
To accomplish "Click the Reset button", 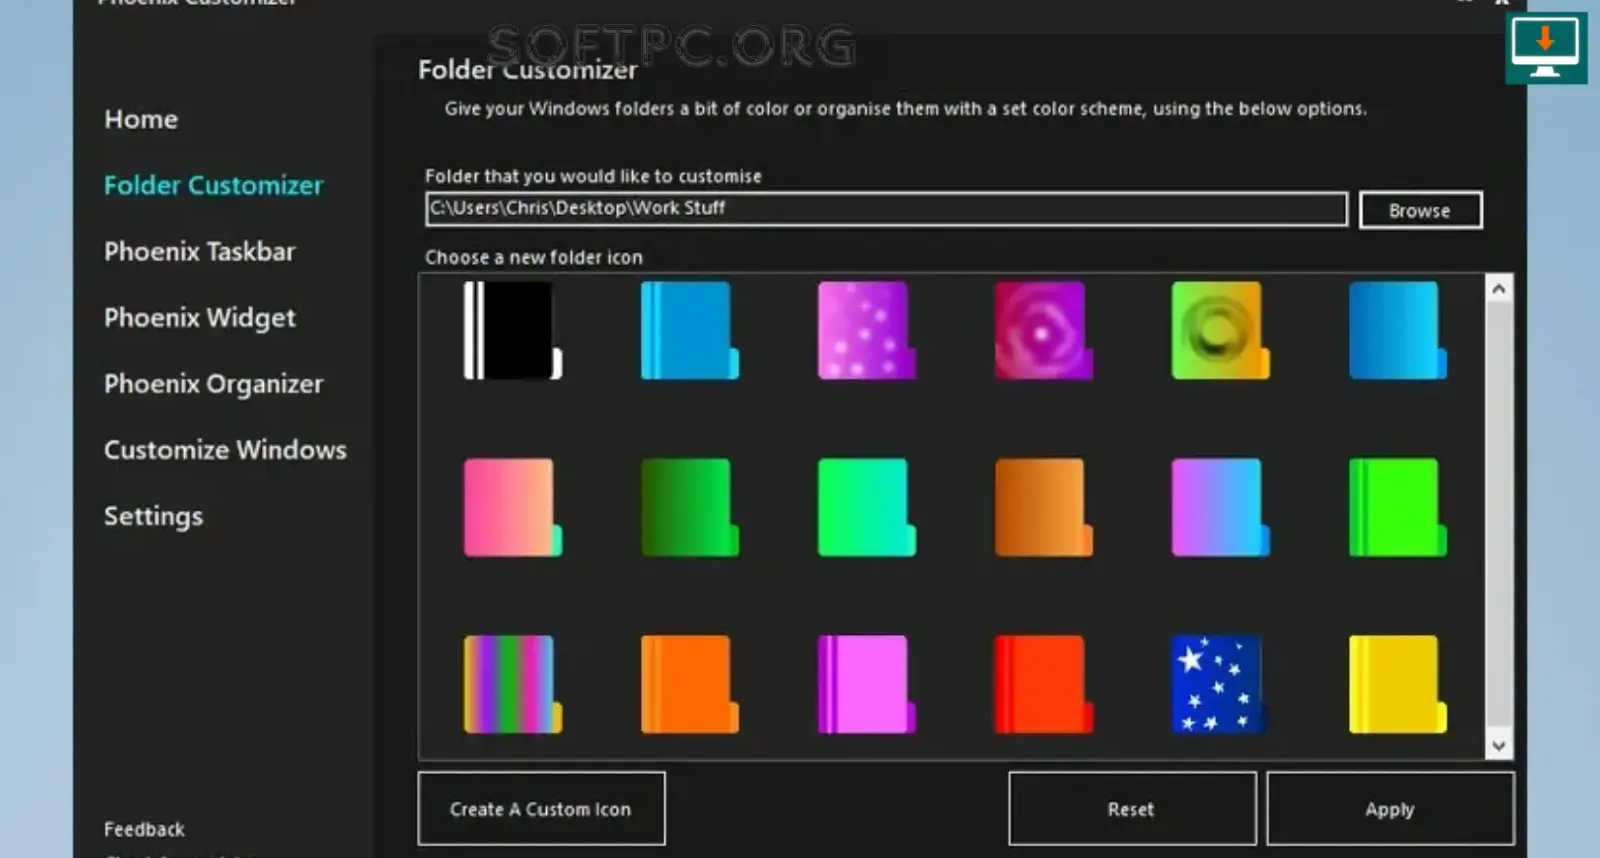I will click(1131, 808).
